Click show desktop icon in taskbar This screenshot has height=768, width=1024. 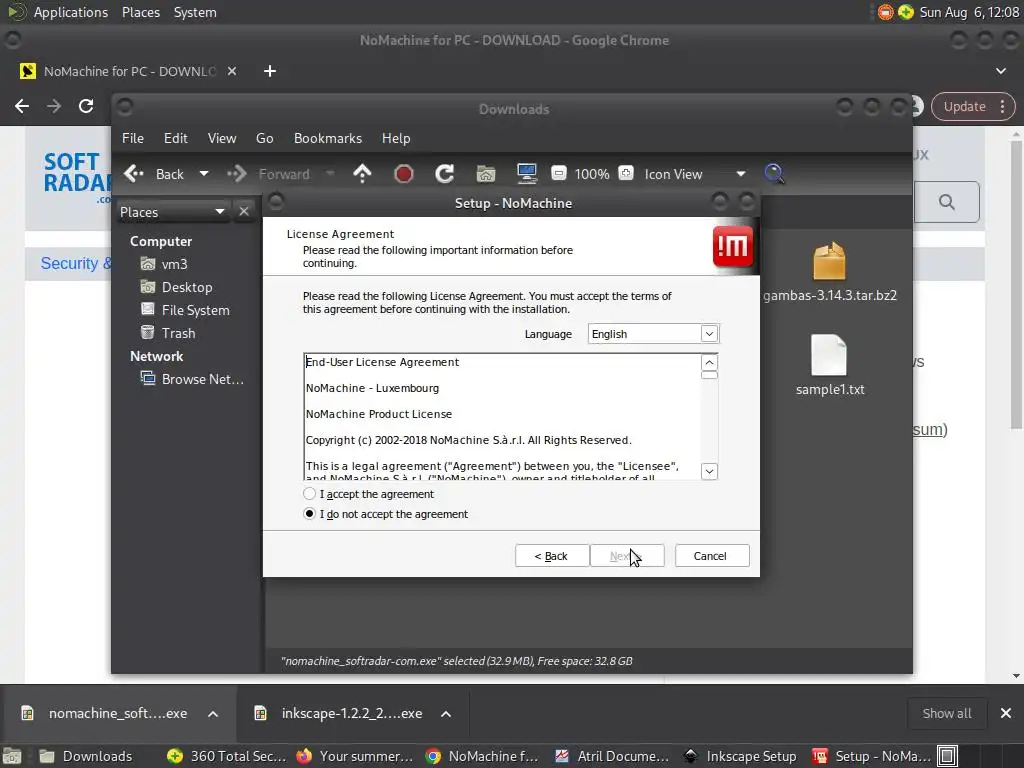pyautogui.click(x=12, y=756)
